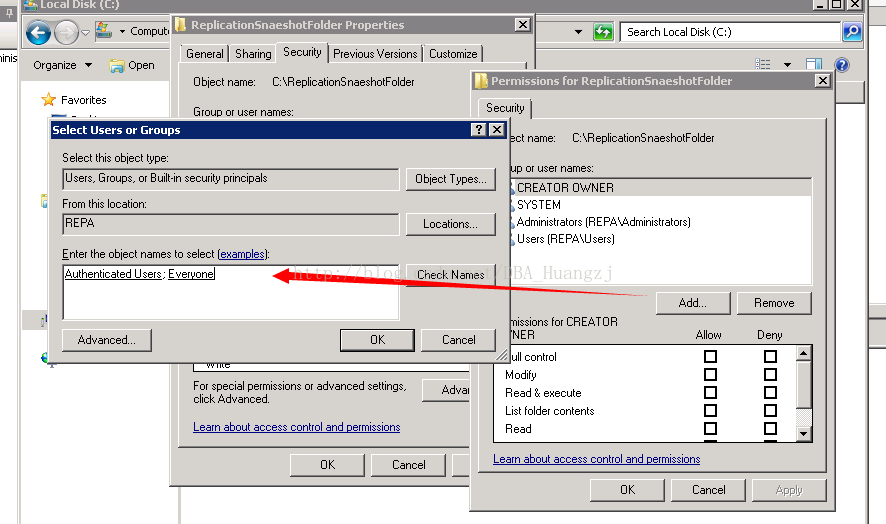Click the Advanced... button
Image resolution: width=886 pixels, height=524 pixels.
click(107, 340)
